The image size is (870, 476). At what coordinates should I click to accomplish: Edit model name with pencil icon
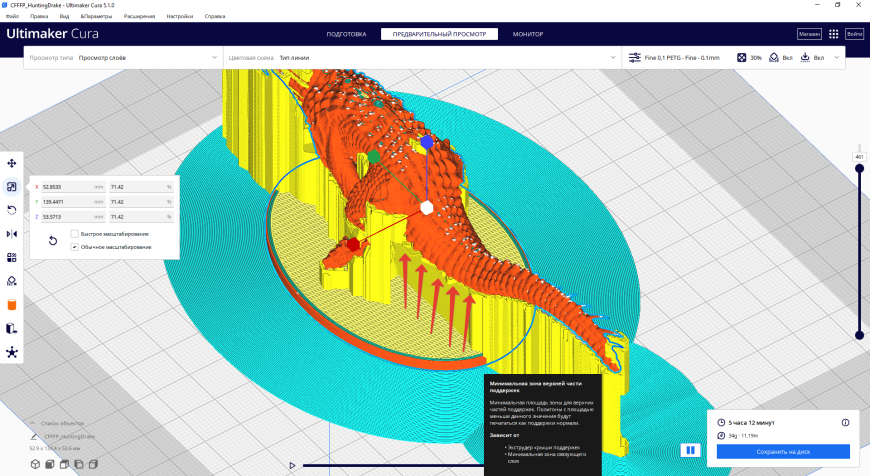point(34,437)
